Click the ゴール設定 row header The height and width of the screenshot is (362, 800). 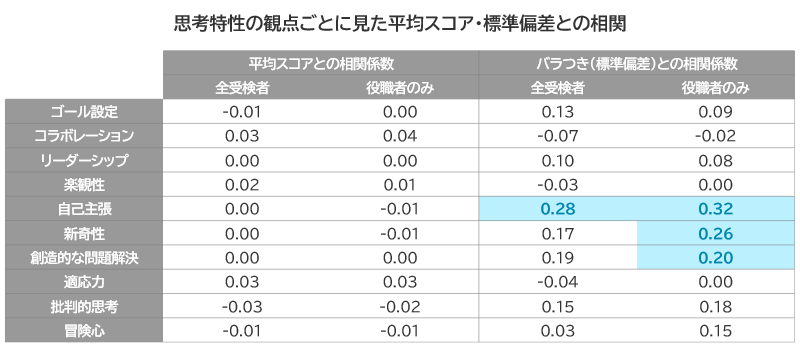click(x=84, y=112)
